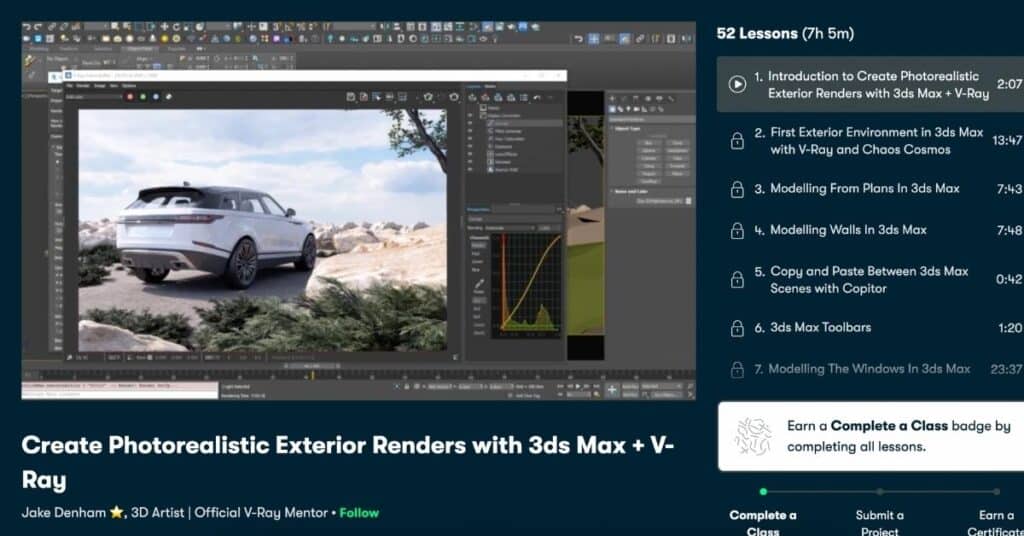
Task: Click the lock icon on Modelling From Plans lesson
Action: point(737,189)
